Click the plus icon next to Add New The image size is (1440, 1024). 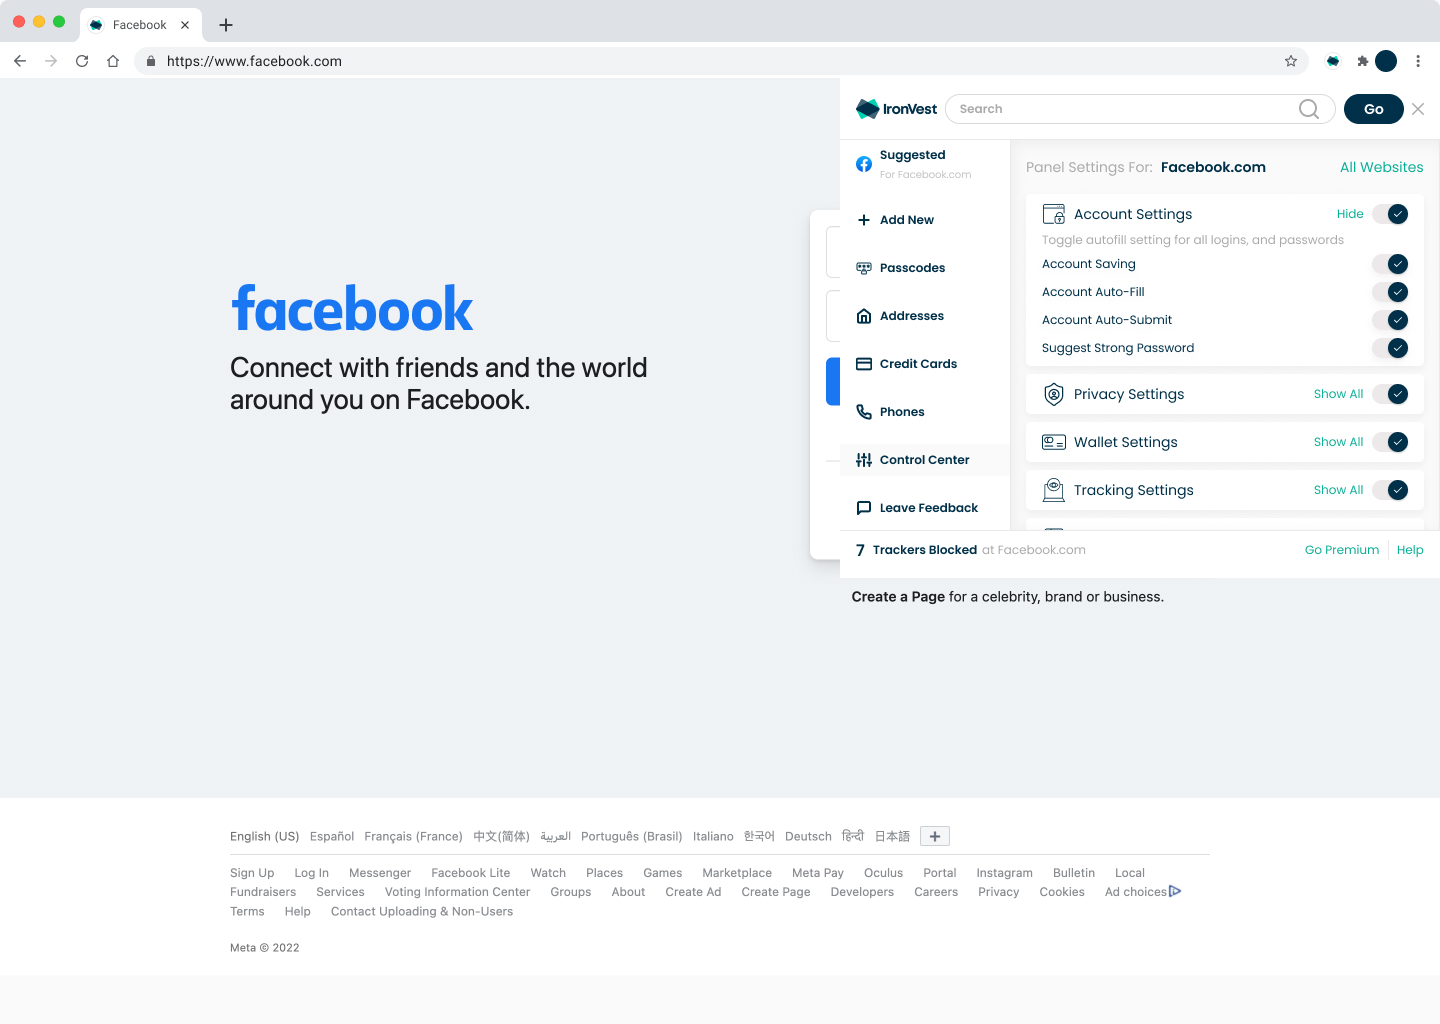pos(864,220)
